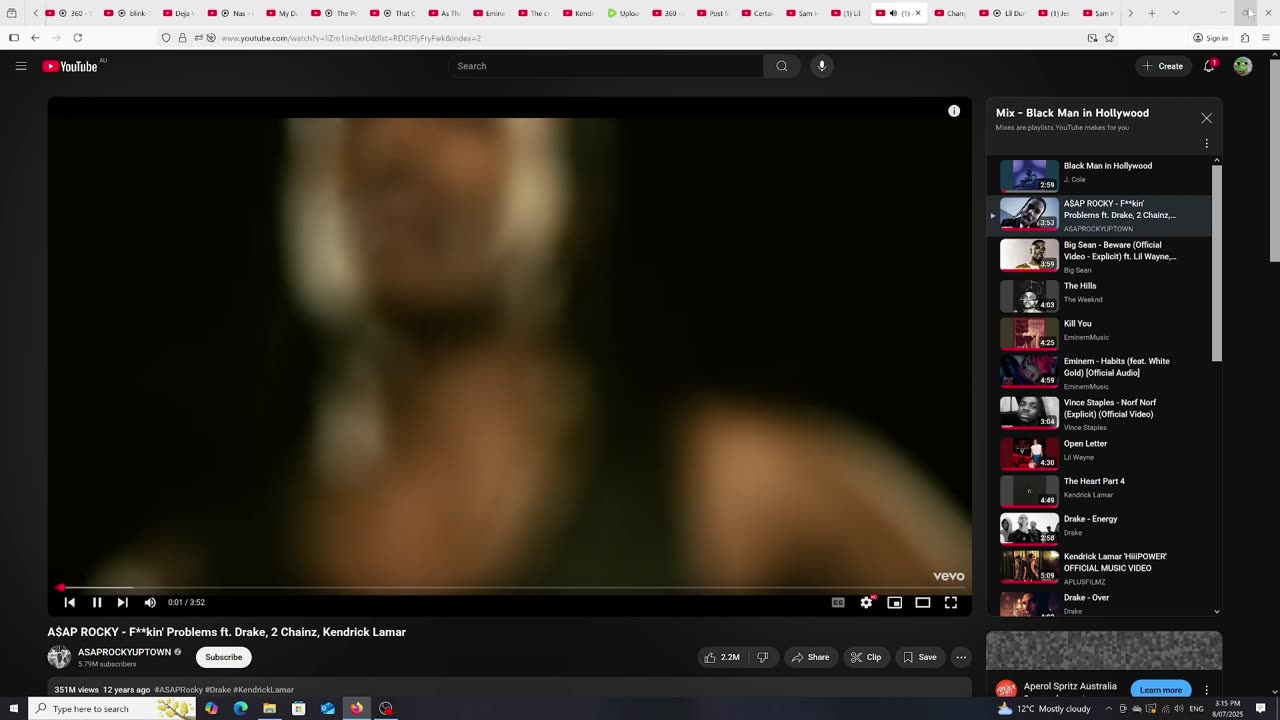The image size is (1280, 720).
Task: Open Firefox application hamburger menu
Action: [x=1266, y=38]
